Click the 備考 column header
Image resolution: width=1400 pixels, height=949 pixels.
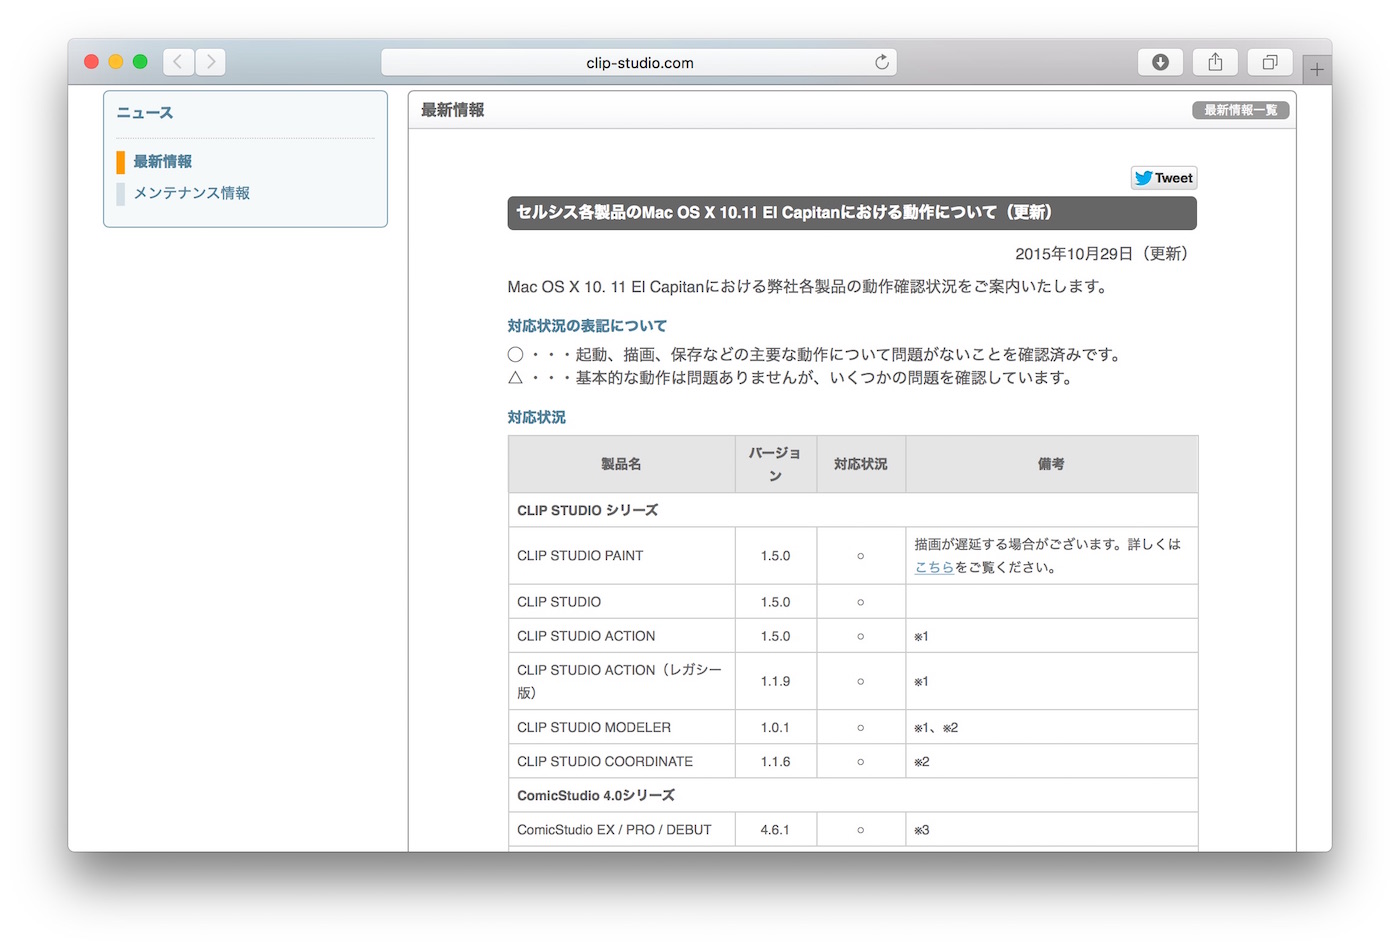pos(1051,464)
